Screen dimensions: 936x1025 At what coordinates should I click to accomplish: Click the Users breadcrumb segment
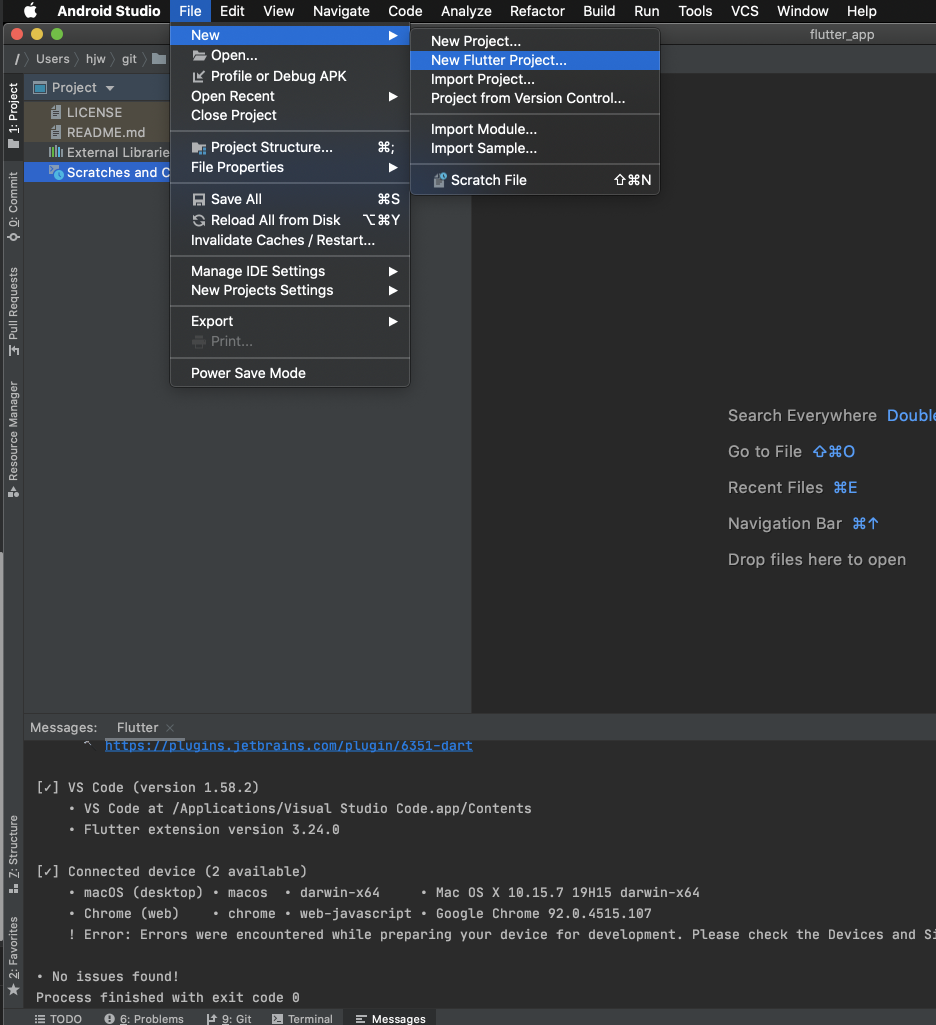click(52, 59)
